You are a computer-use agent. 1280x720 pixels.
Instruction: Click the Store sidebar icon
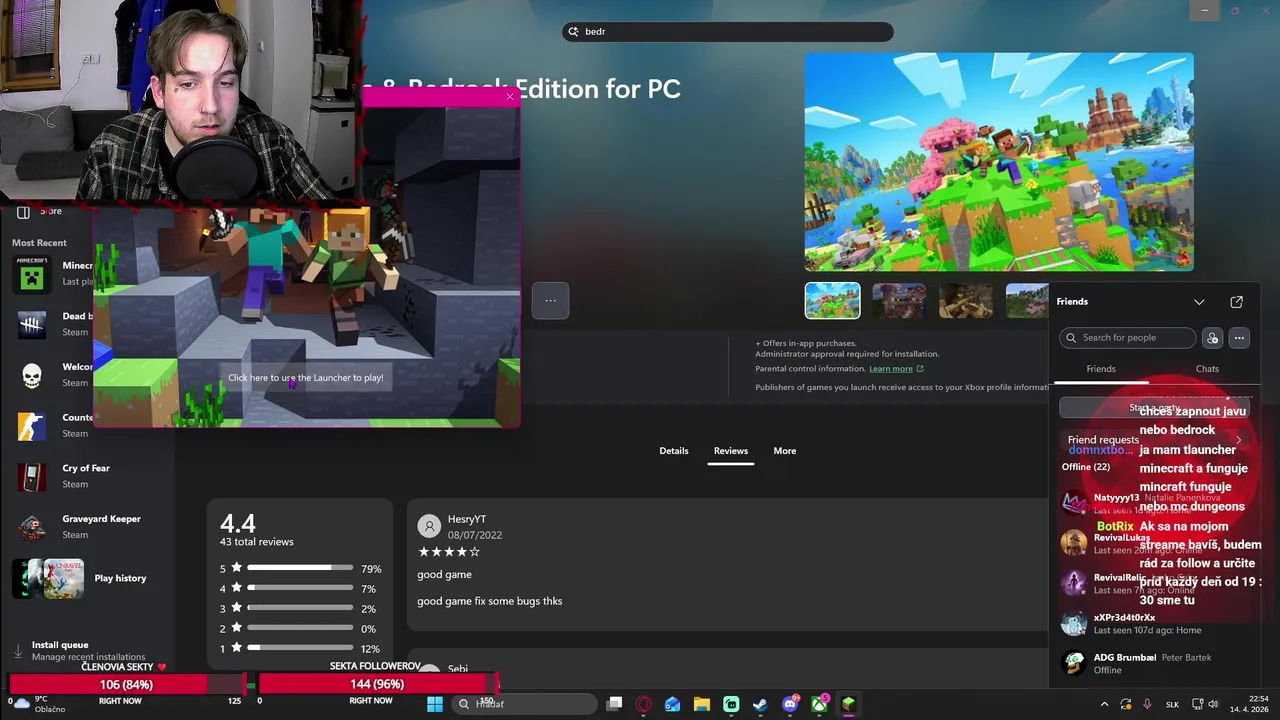(x=23, y=211)
